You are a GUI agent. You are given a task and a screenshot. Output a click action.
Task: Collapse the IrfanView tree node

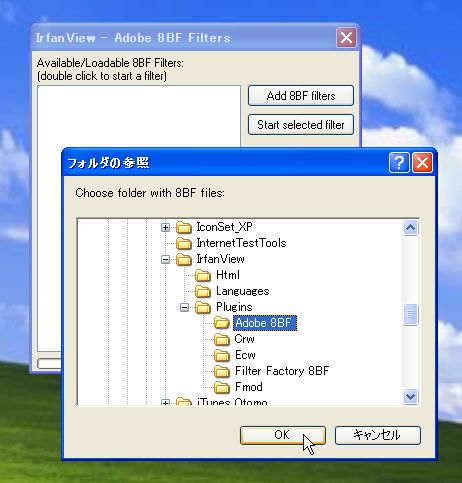[165, 259]
